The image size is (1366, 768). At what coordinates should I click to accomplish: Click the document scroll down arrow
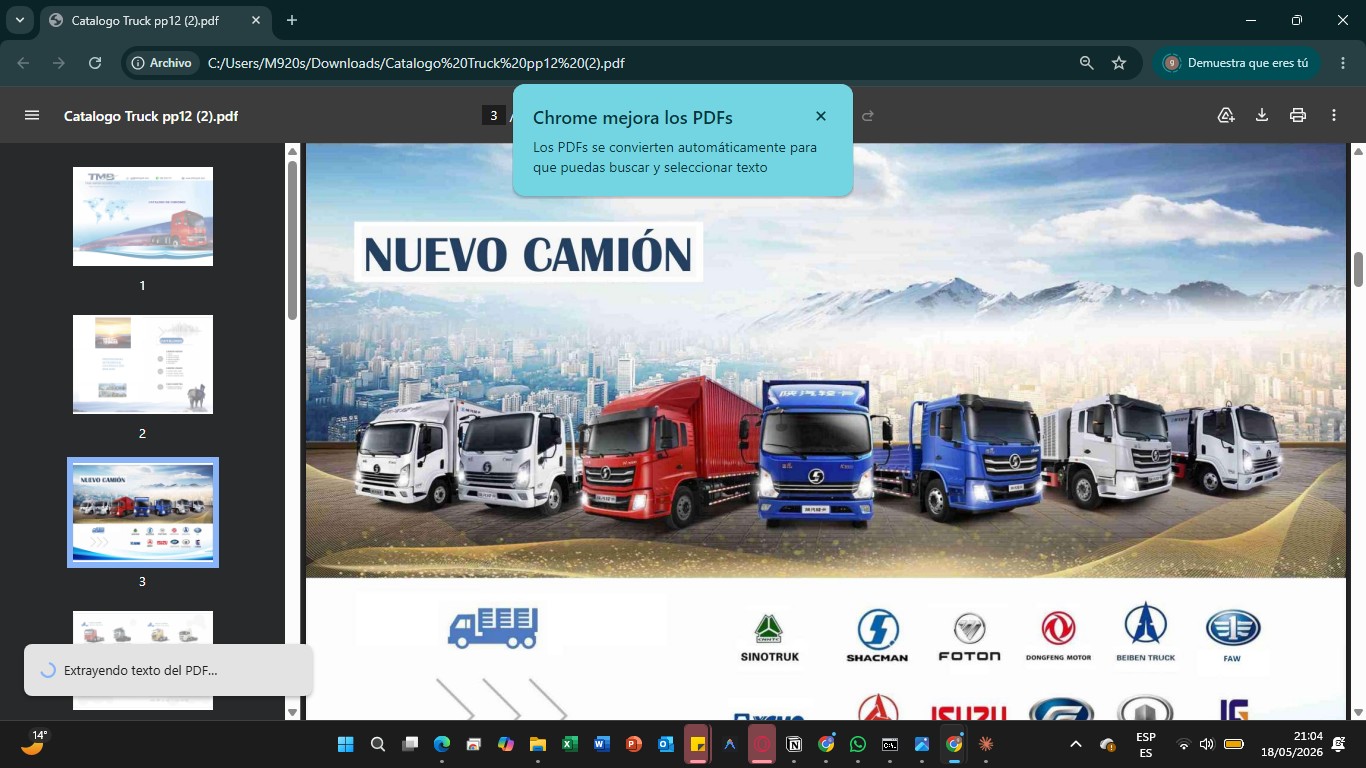click(1358, 712)
